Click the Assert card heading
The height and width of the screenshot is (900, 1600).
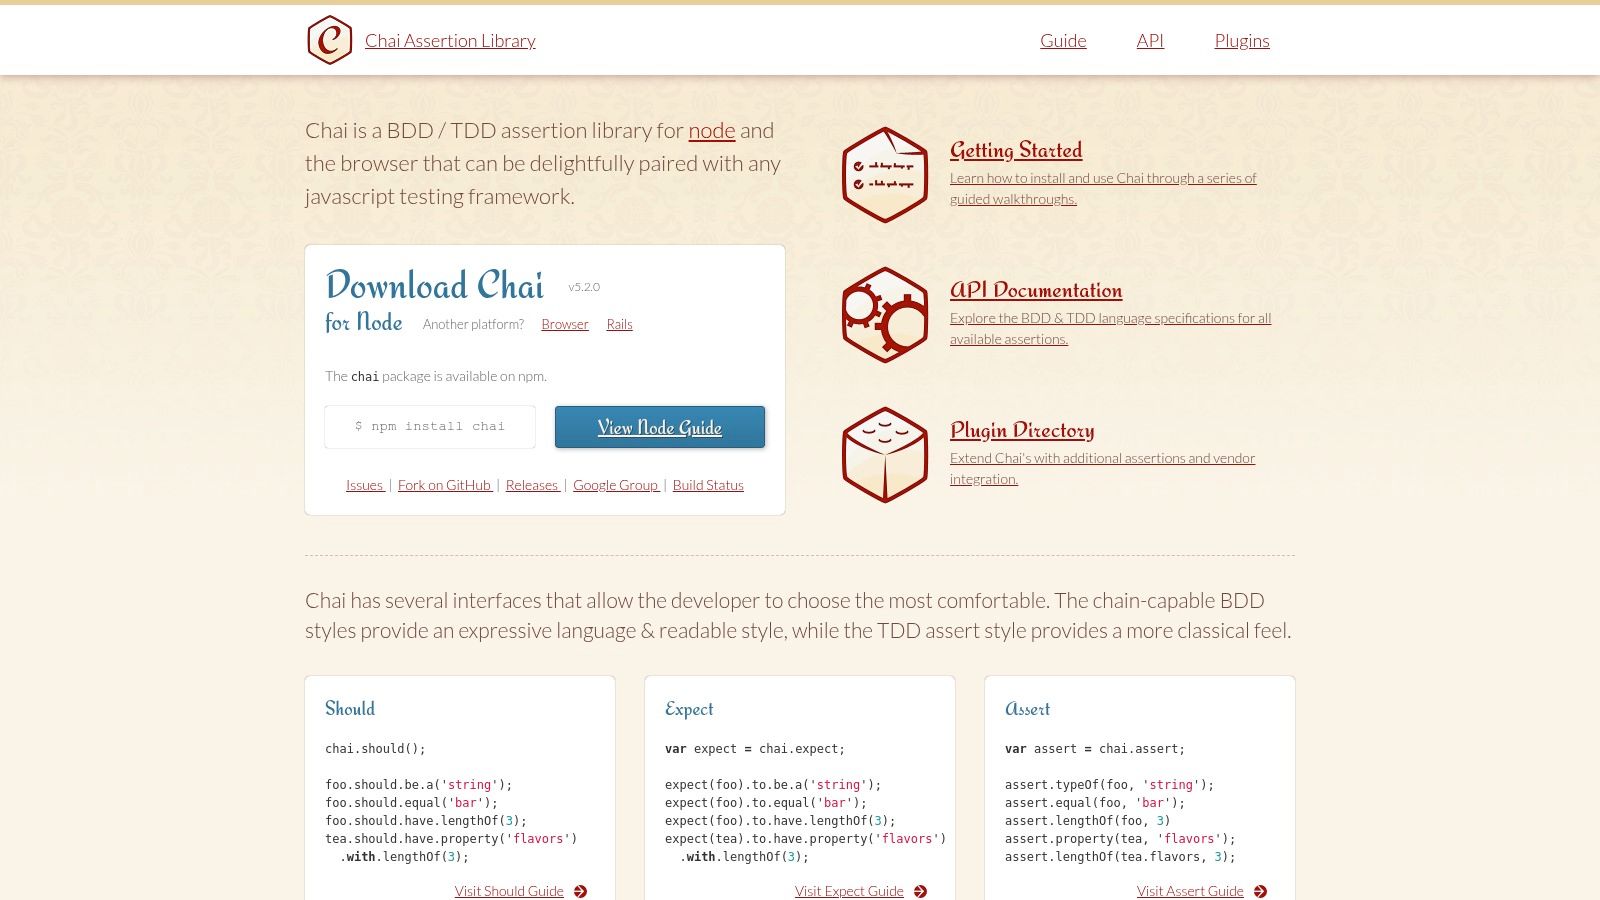point(1027,709)
